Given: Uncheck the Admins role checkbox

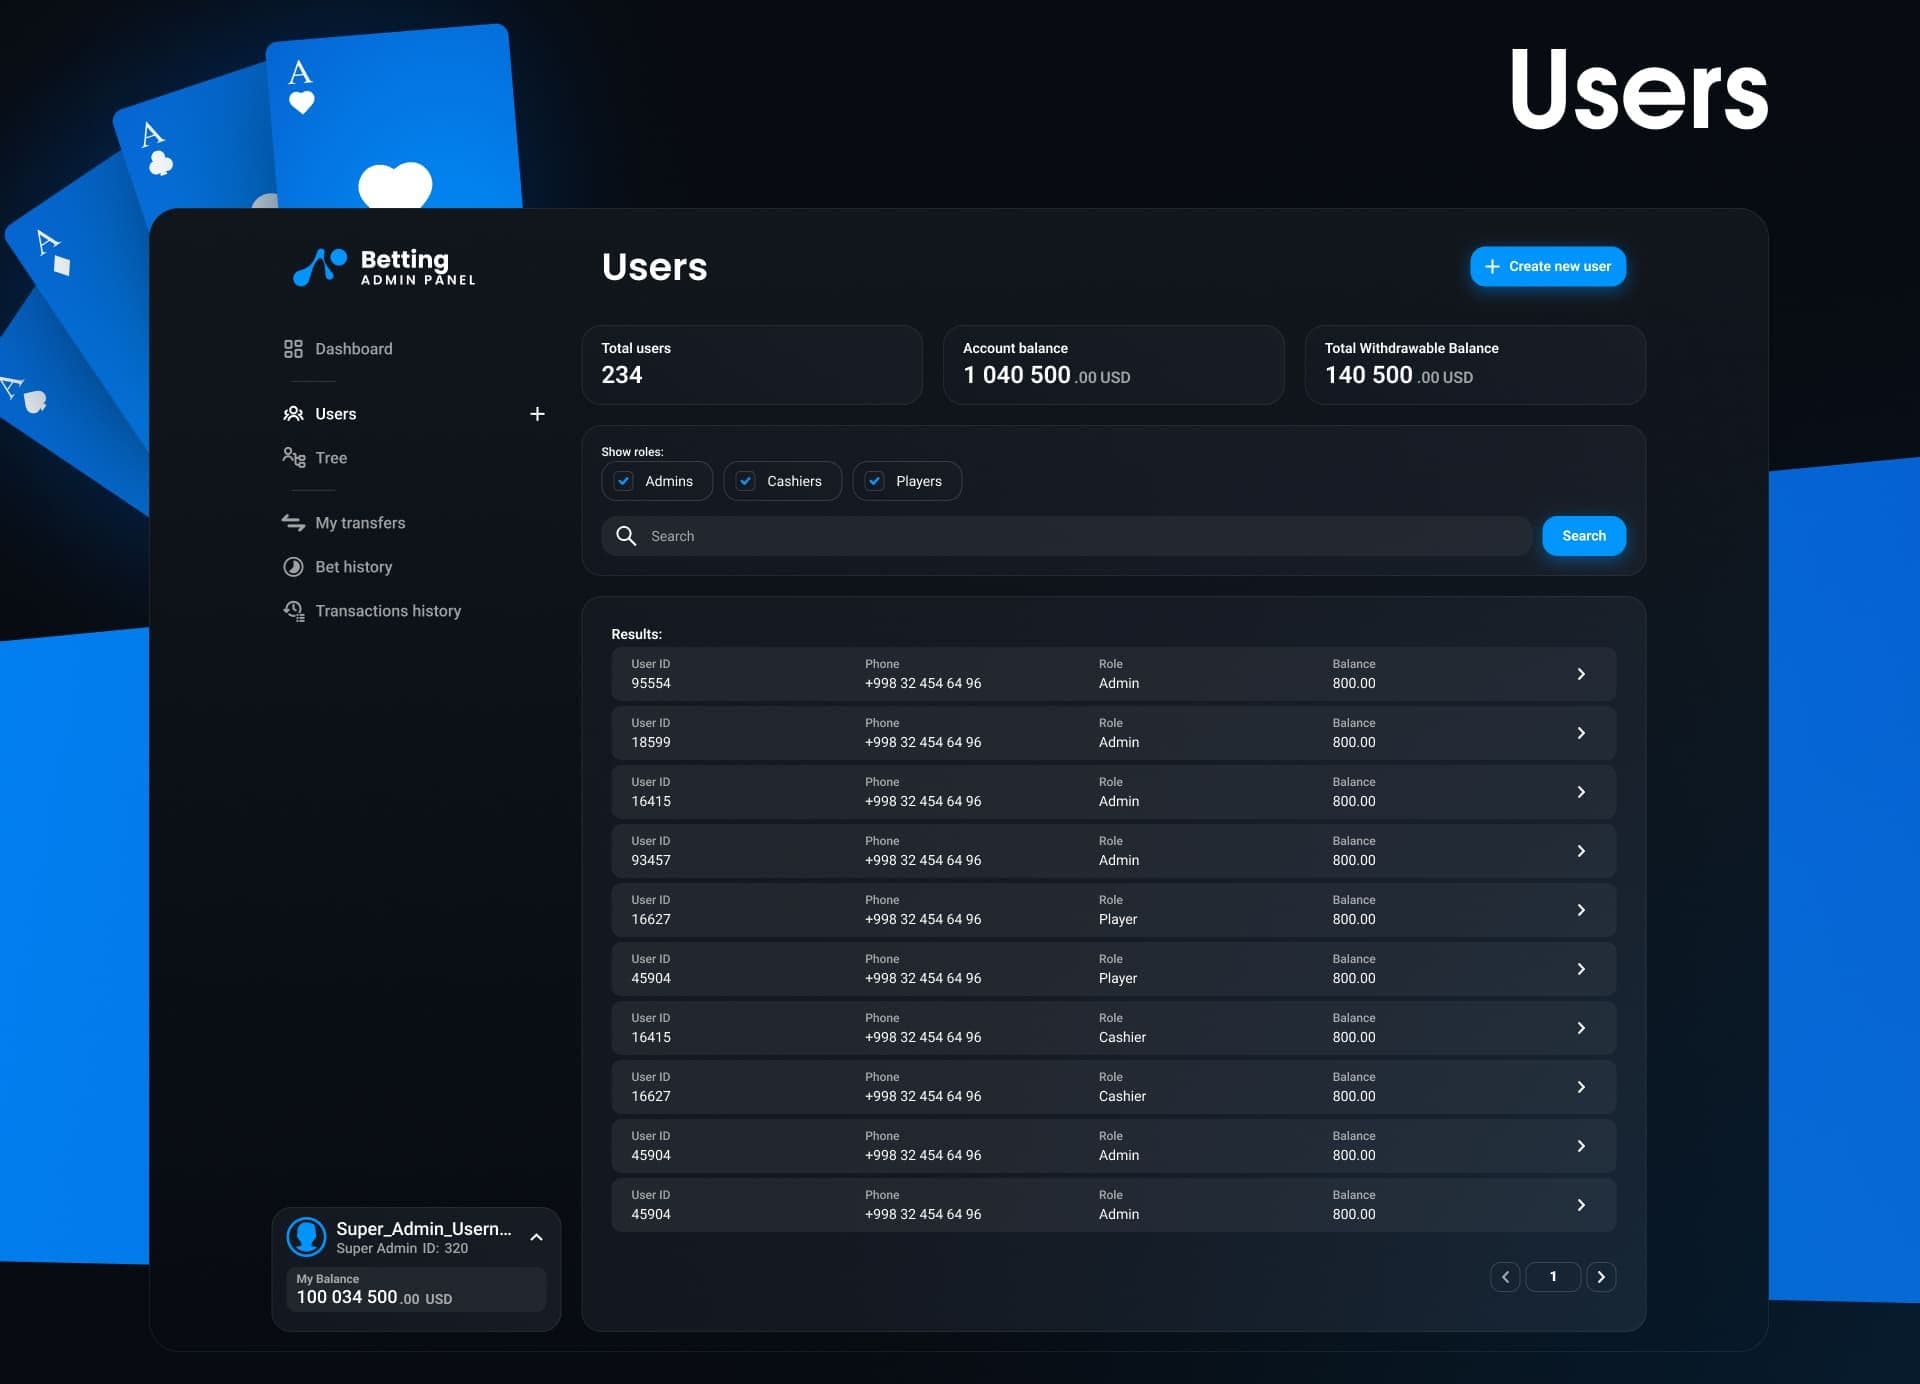Looking at the screenshot, I should pyautogui.click(x=624, y=481).
